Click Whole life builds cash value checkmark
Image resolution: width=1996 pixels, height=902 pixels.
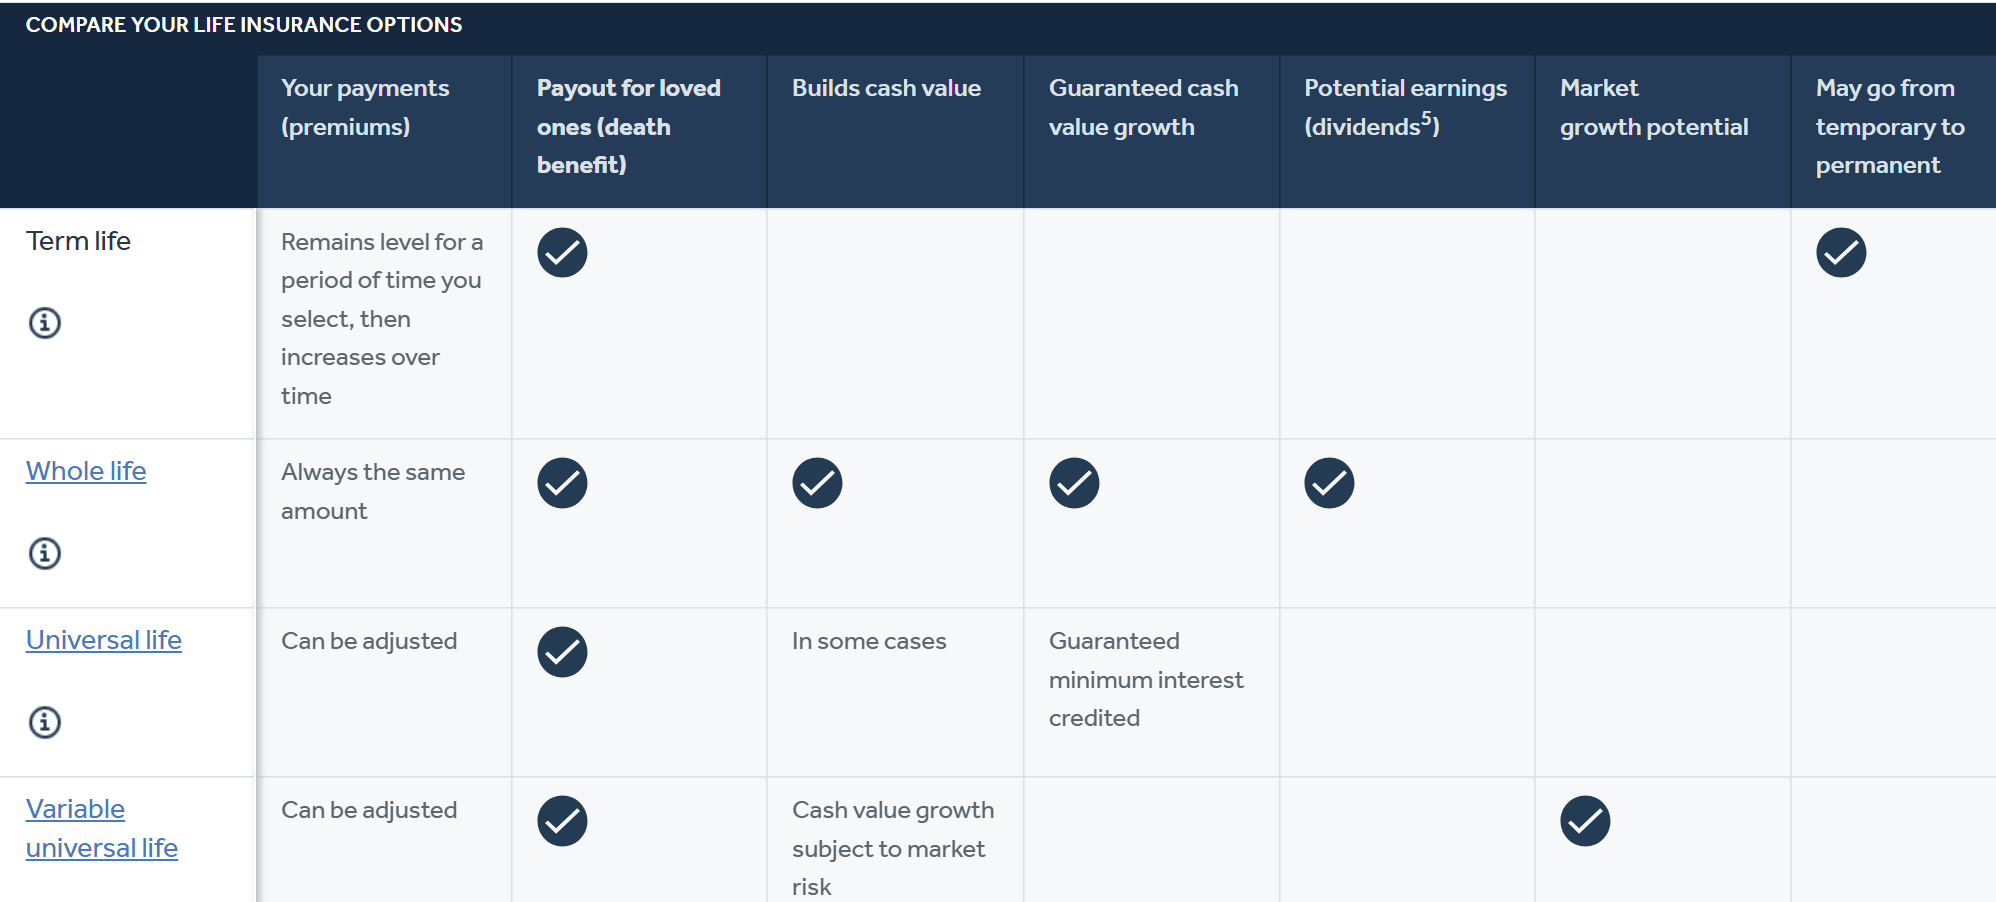(817, 483)
